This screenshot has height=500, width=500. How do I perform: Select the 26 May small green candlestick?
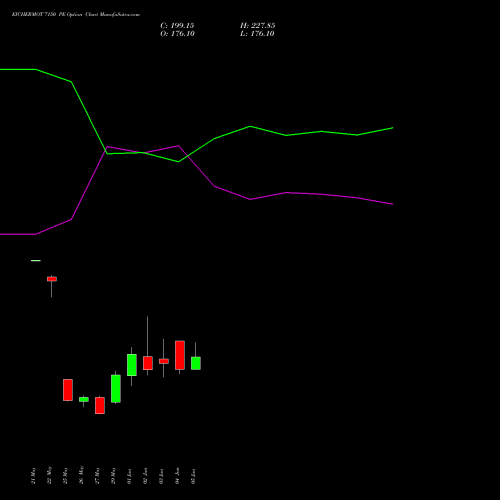84,399
